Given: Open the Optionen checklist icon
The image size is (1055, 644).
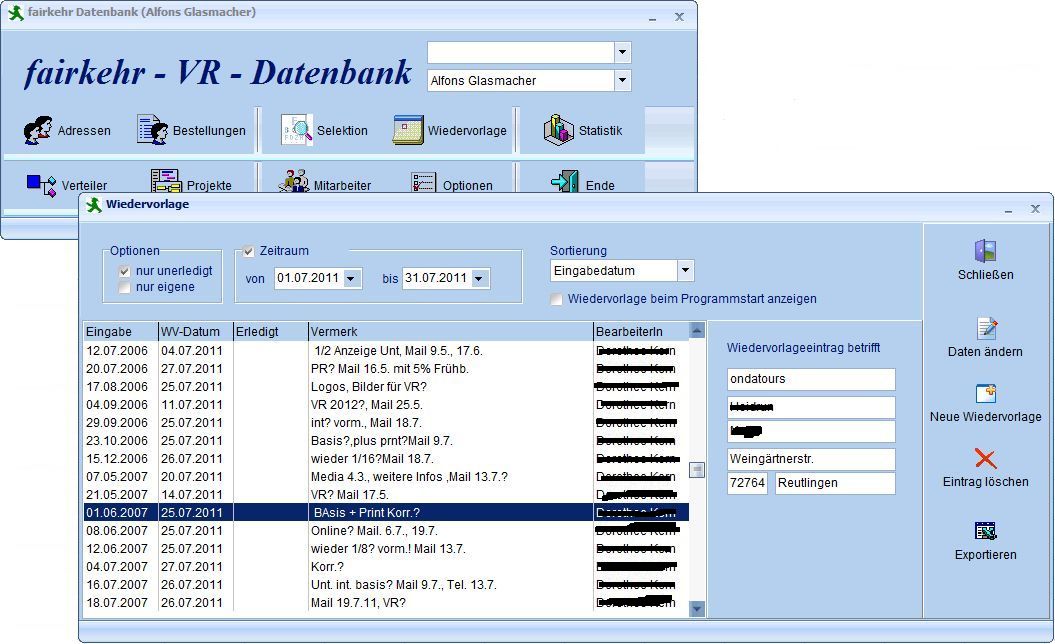Looking at the screenshot, I should (x=423, y=183).
